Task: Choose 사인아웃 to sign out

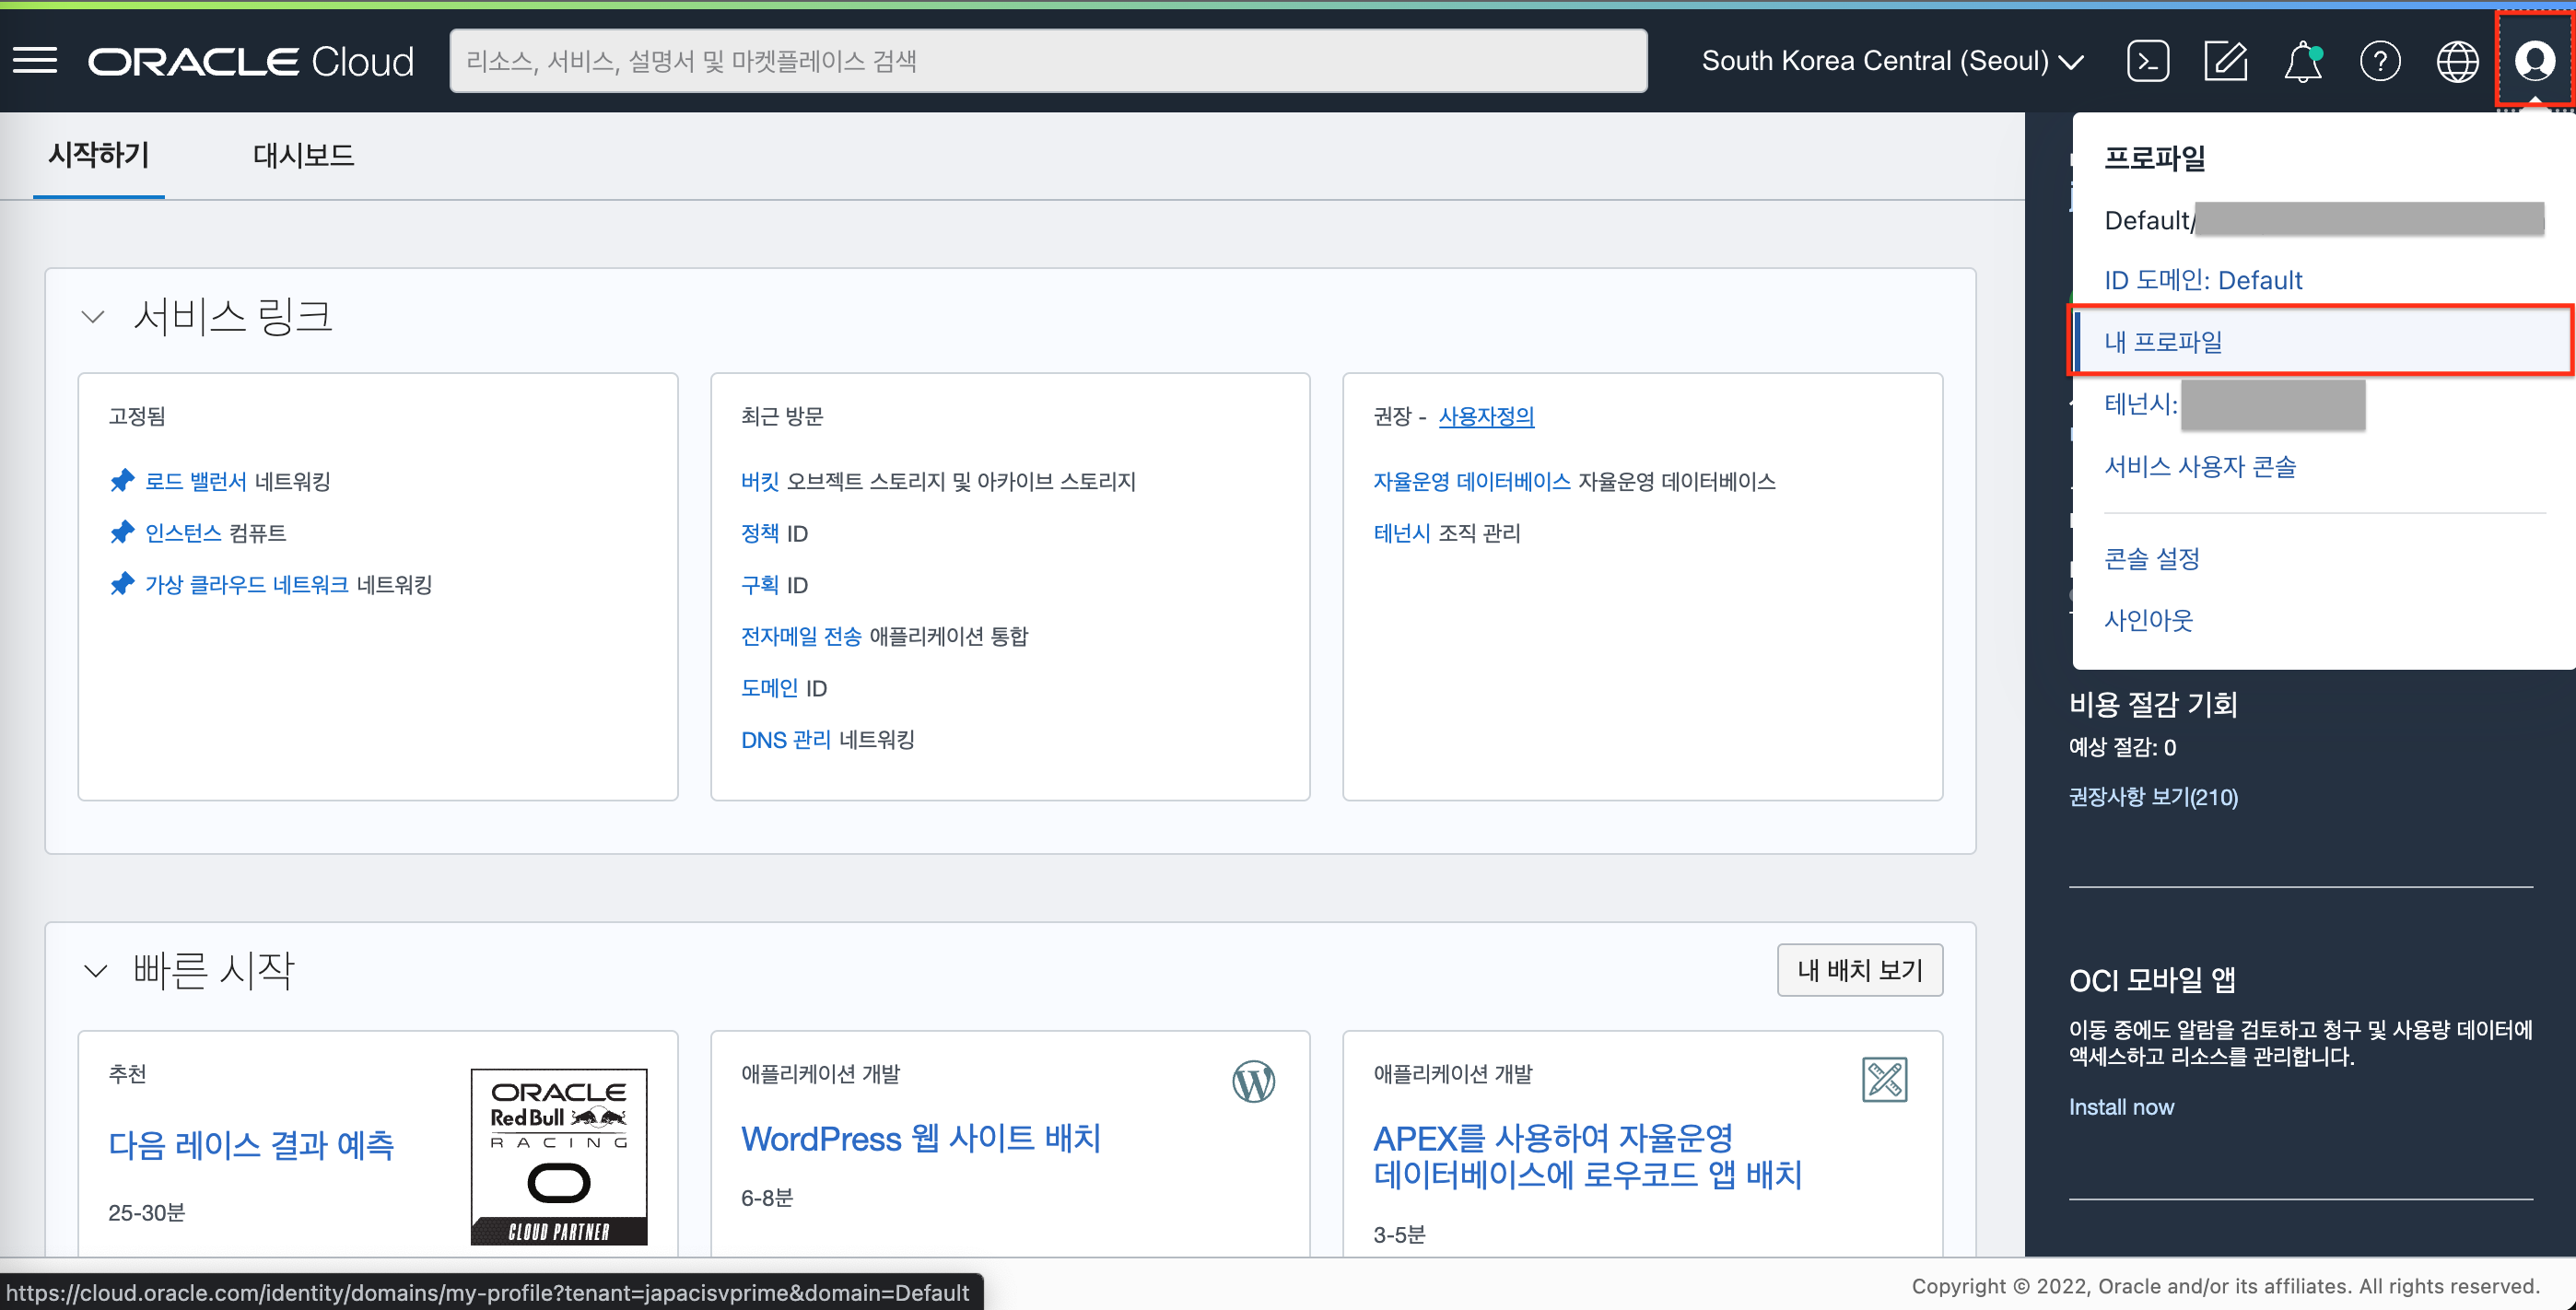Action: pyautogui.click(x=2148, y=620)
